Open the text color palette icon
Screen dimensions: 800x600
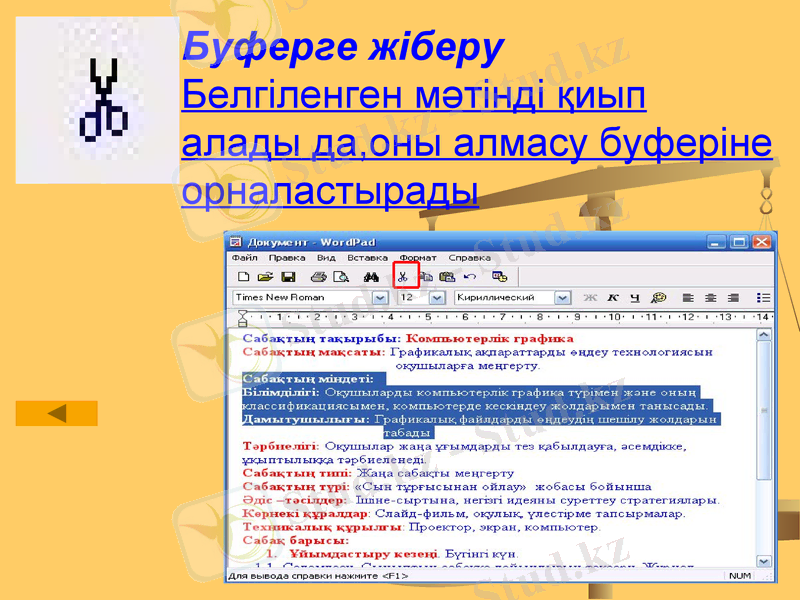(657, 297)
